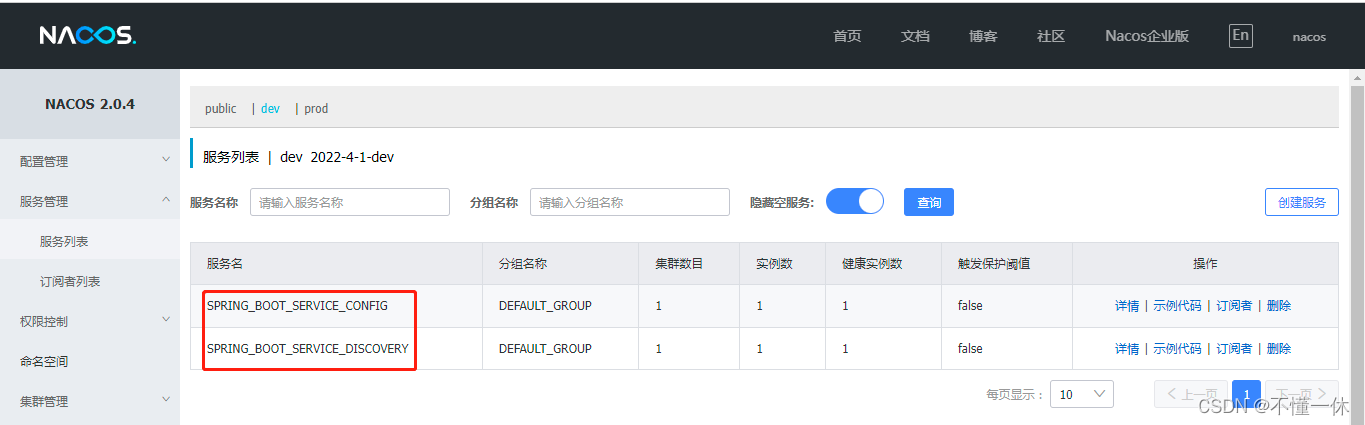Open 详情 for SPRING_BOOT_SERVICE_DISCOVERY
1365x425 pixels.
tap(1127, 349)
